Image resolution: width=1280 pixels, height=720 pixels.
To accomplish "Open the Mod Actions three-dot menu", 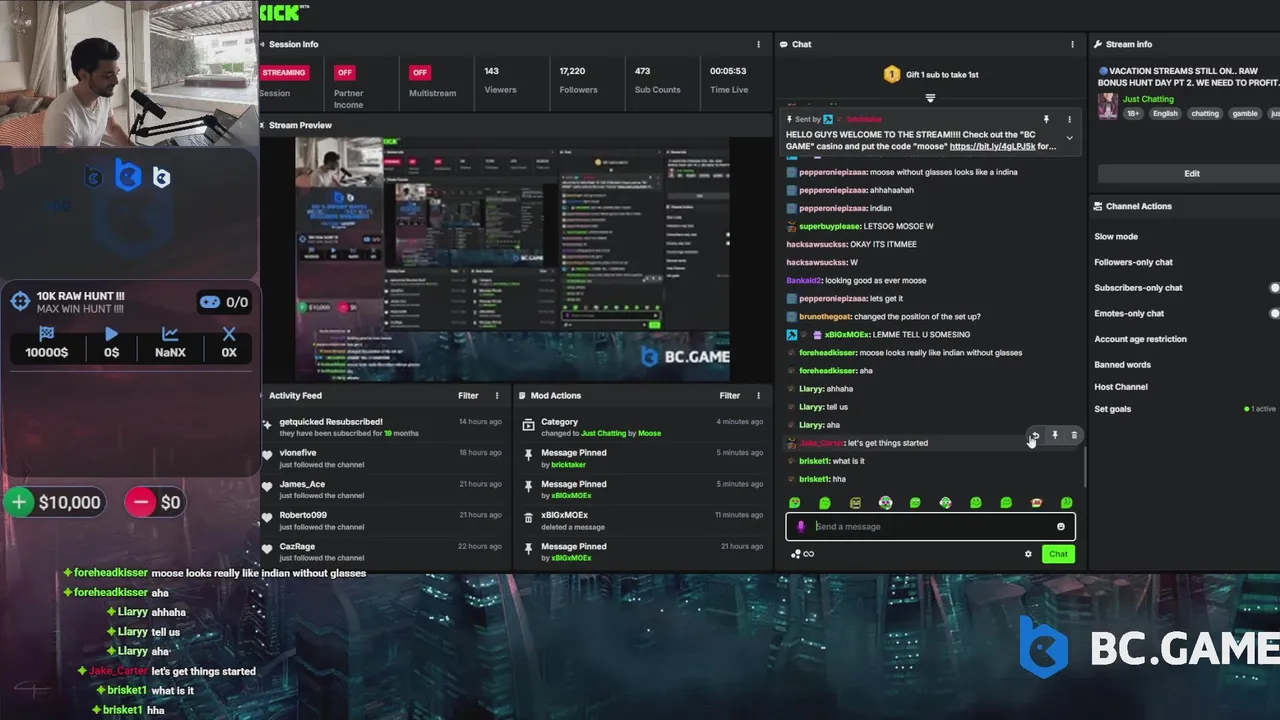I will pyautogui.click(x=758, y=395).
